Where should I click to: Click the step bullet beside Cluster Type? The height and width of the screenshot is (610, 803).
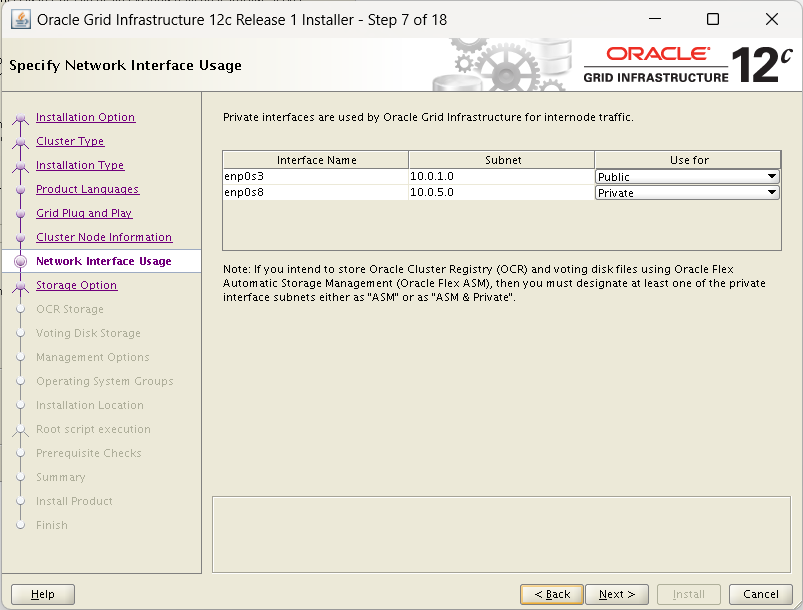pos(20,142)
